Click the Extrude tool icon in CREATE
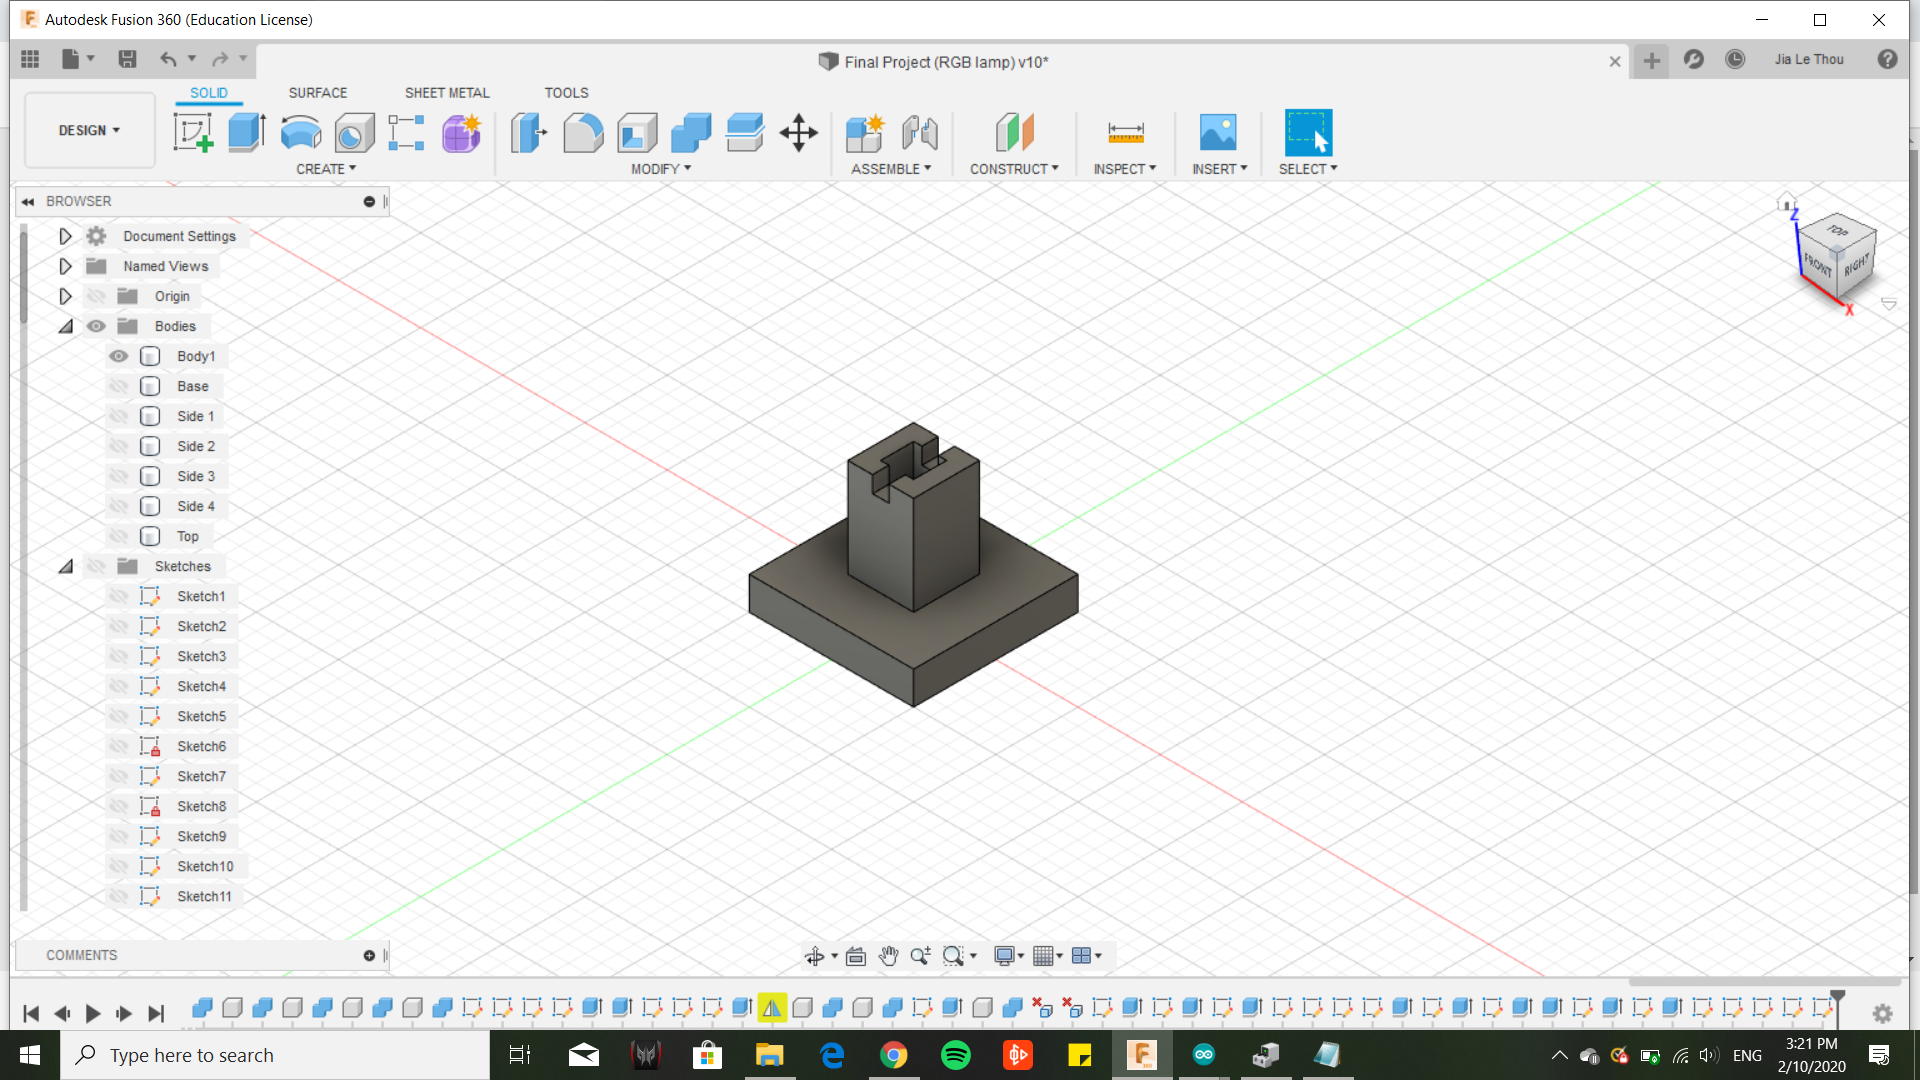The image size is (1920, 1080). [x=247, y=131]
